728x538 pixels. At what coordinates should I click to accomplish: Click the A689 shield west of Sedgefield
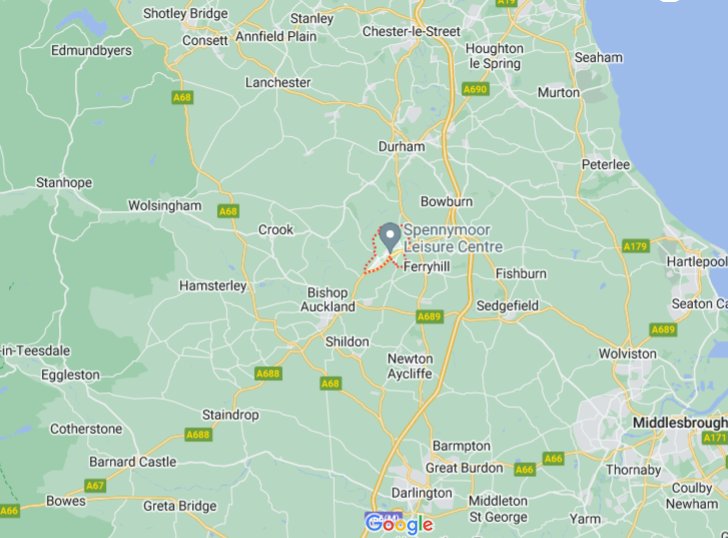click(x=430, y=317)
